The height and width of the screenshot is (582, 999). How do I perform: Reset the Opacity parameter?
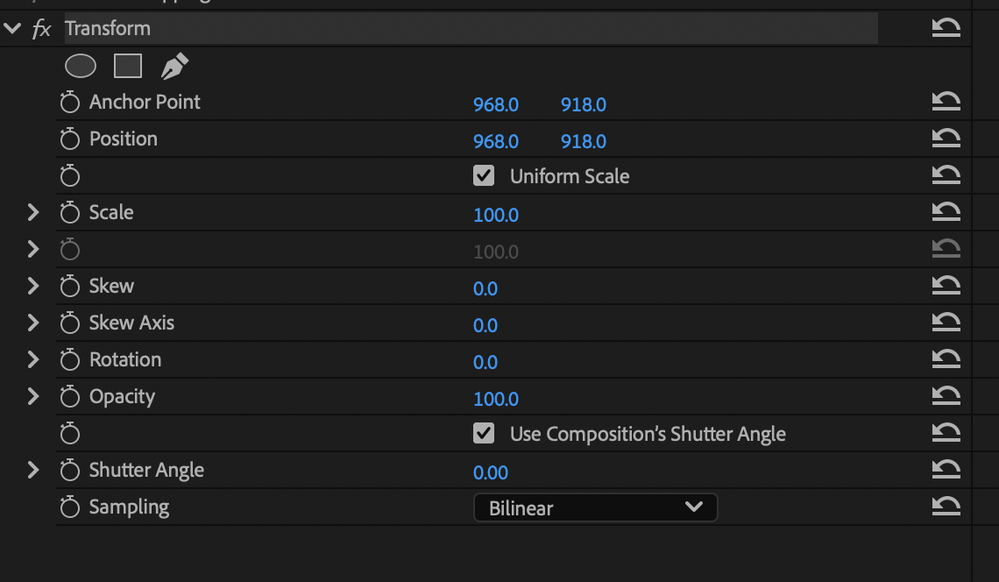(x=945, y=397)
